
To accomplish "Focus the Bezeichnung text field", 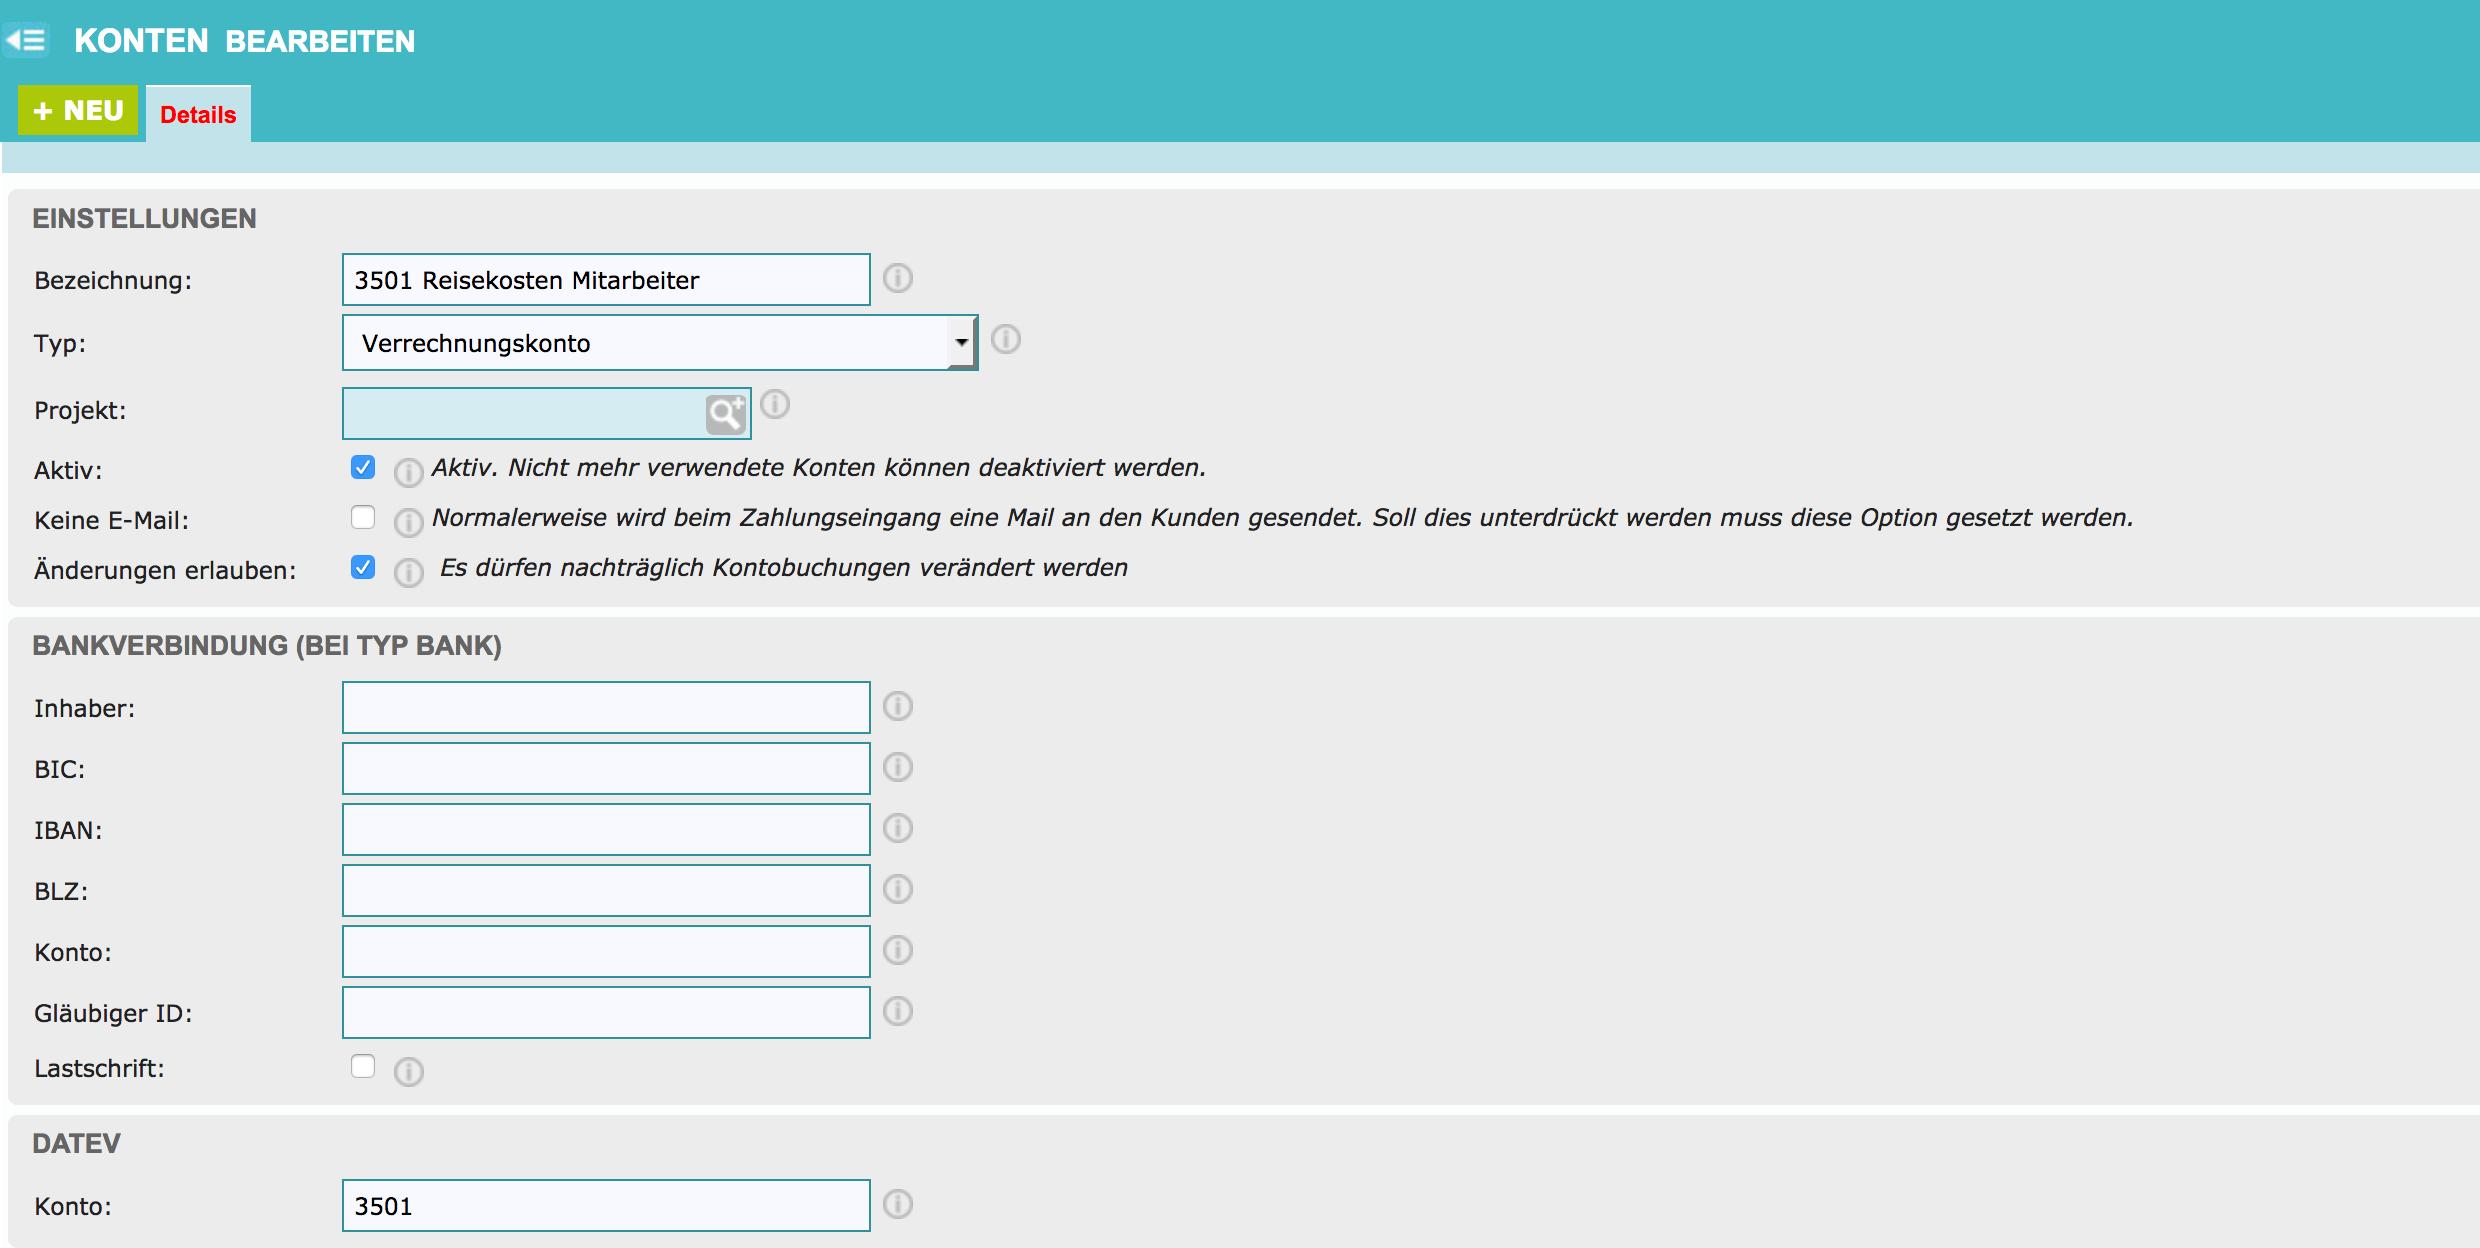I will (x=606, y=280).
